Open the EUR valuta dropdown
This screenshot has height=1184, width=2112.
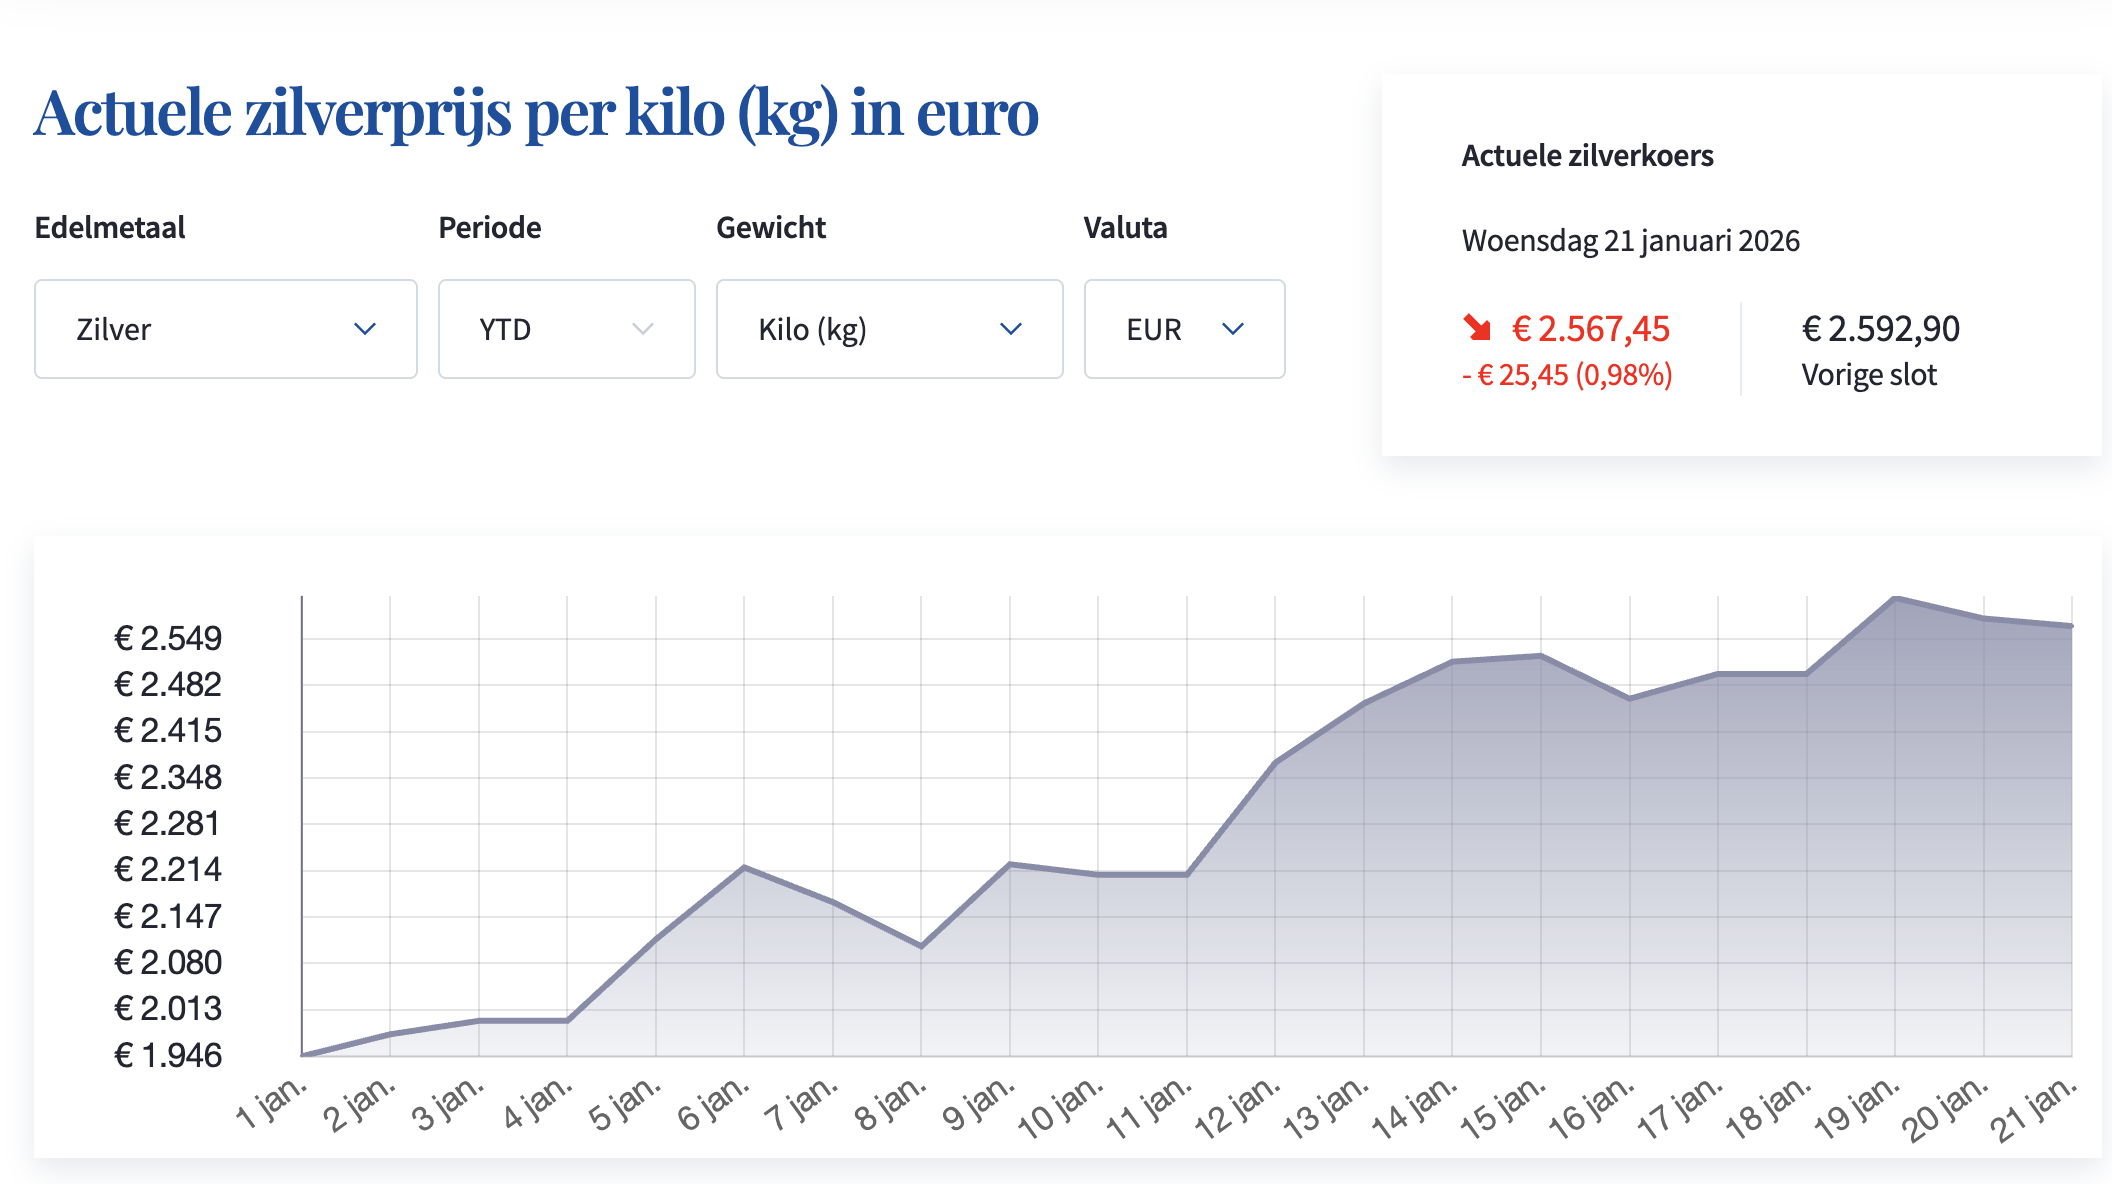1184,329
